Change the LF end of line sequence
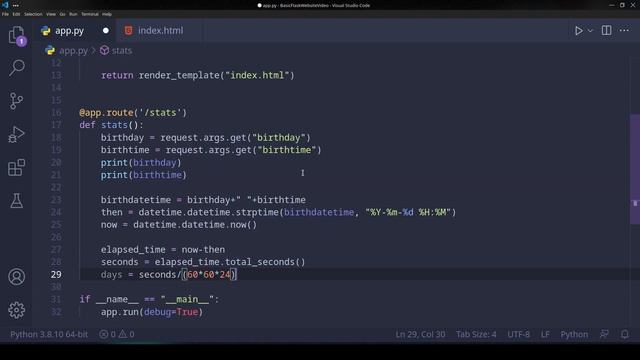This screenshot has width=640, height=360. [x=545, y=334]
